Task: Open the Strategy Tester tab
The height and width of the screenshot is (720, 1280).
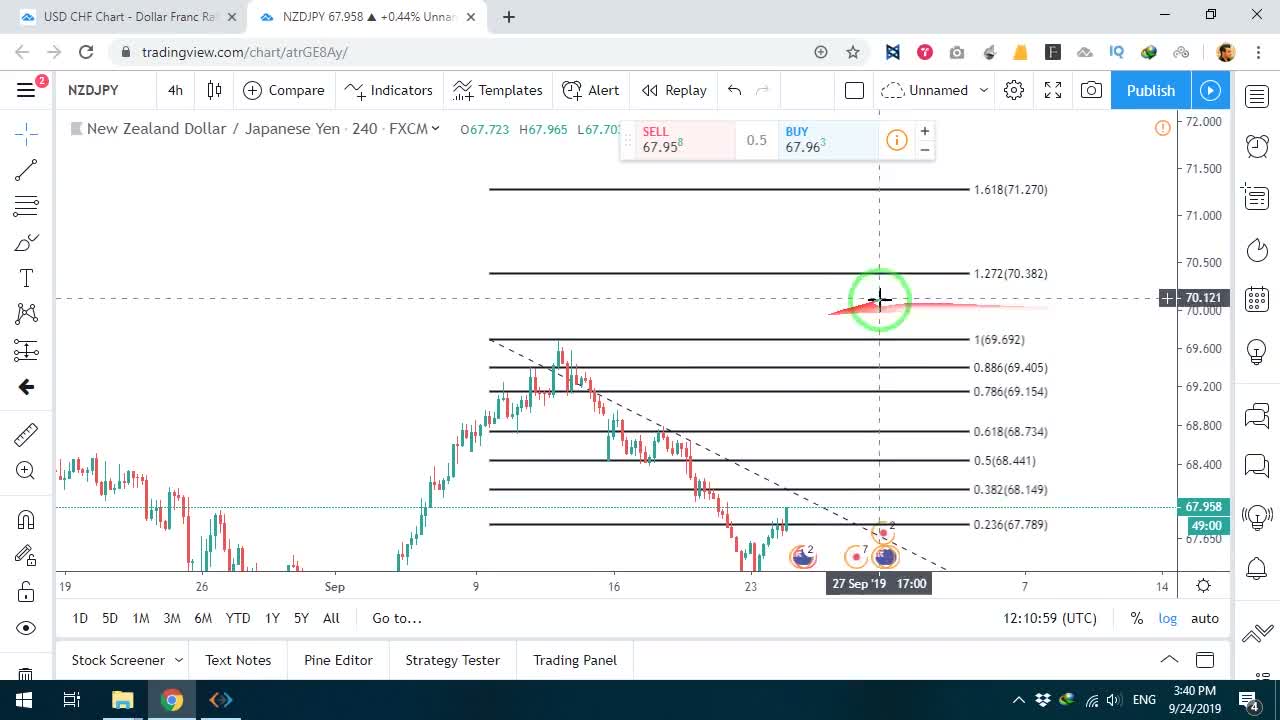Action: [x=452, y=660]
